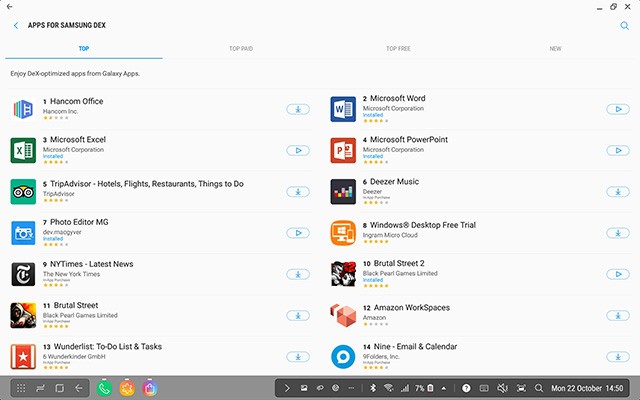
Task: Open the on-screen keyboard icon
Action: point(484,388)
